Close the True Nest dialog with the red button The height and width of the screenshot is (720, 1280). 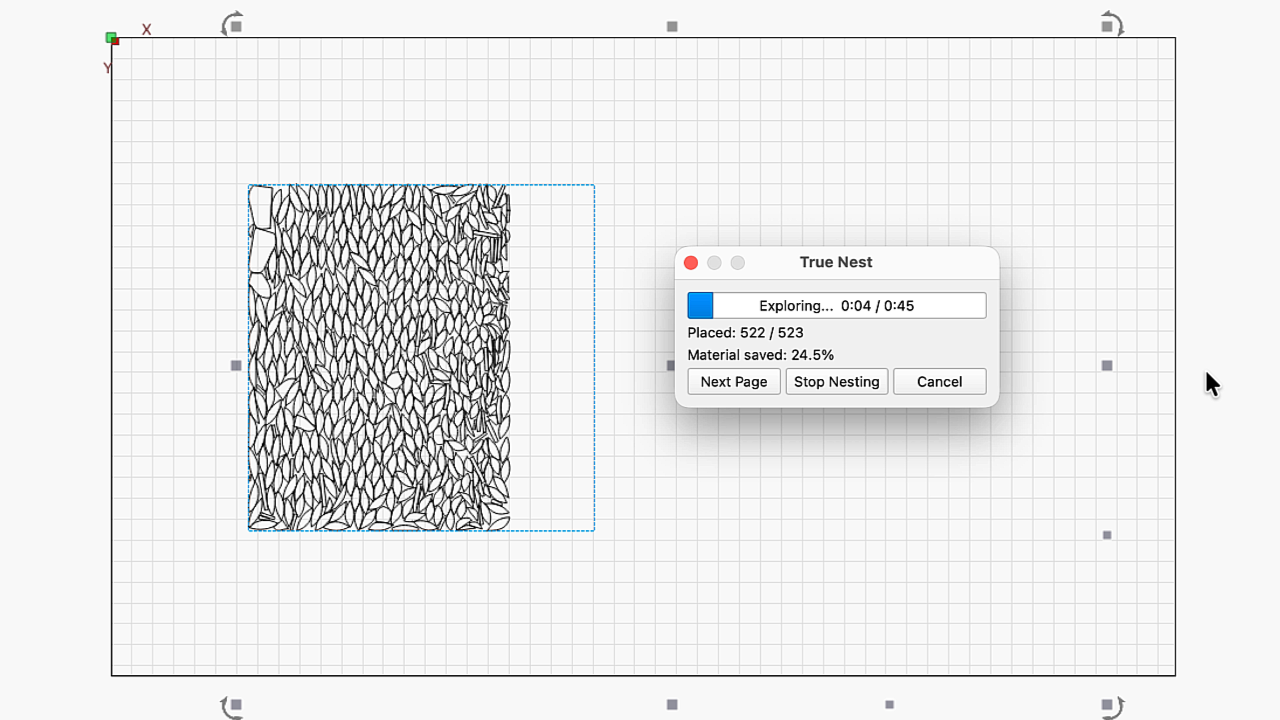(691, 263)
